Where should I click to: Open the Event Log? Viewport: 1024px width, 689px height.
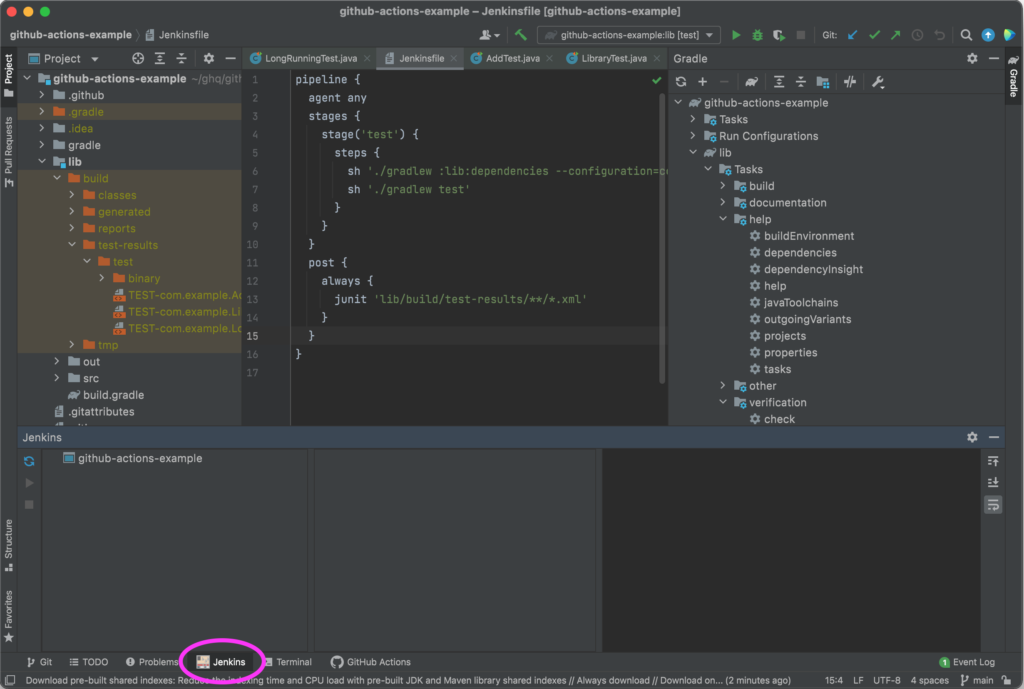point(967,662)
